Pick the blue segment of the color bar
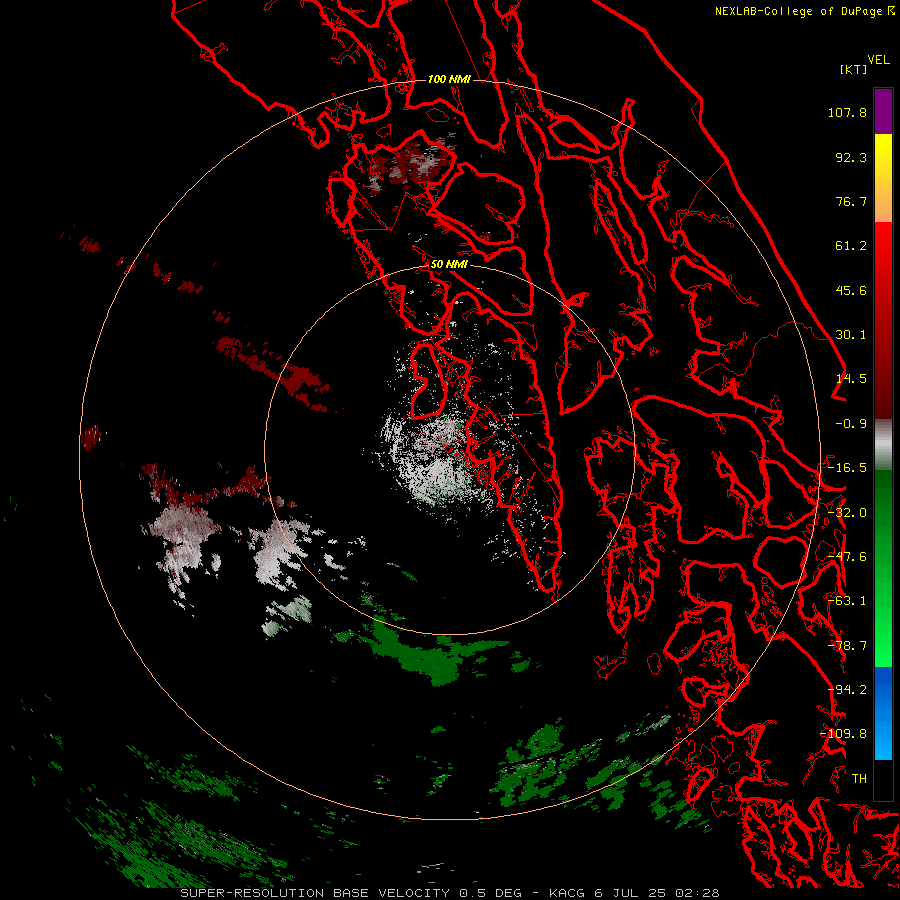The height and width of the screenshot is (900, 900). [883, 713]
